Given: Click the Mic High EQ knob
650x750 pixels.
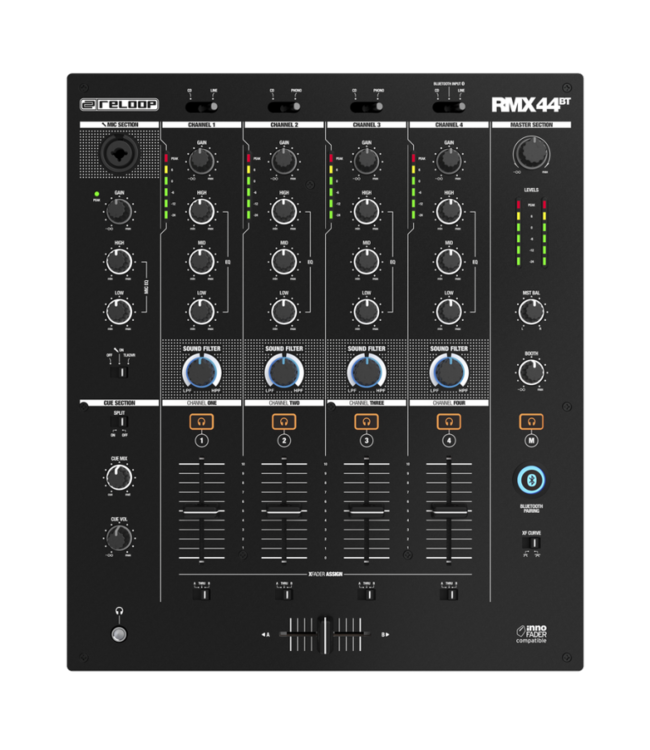Looking at the screenshot, I should click(119, 262).
